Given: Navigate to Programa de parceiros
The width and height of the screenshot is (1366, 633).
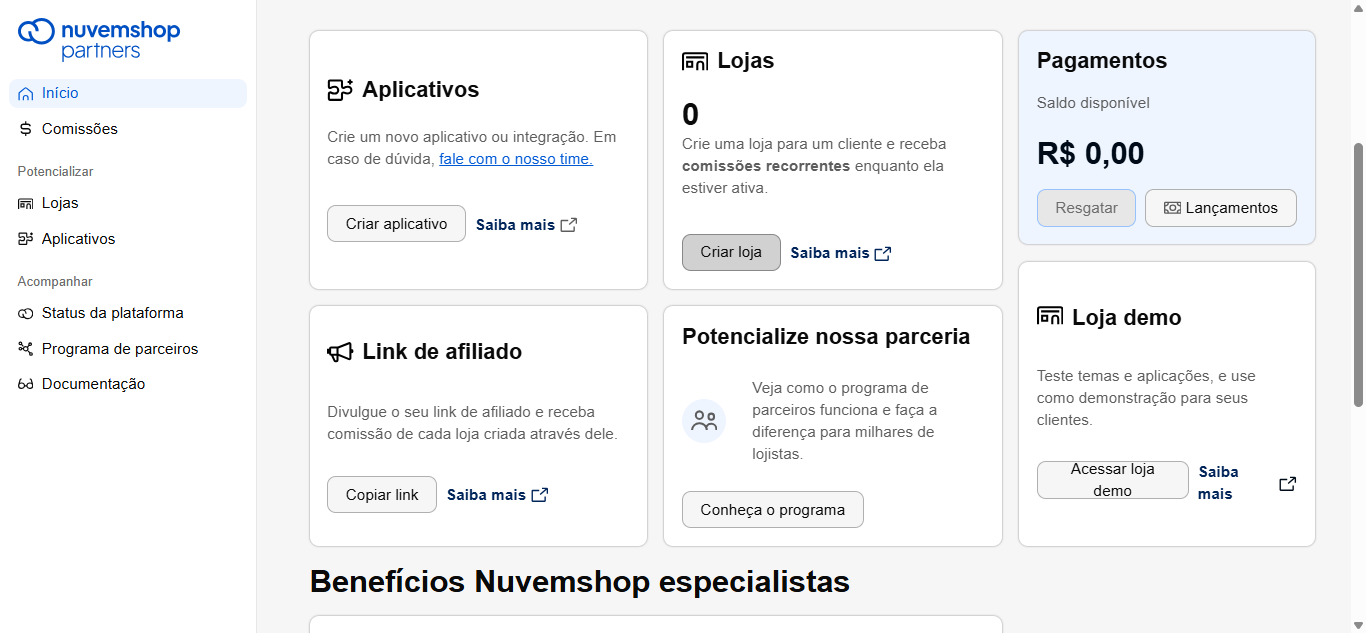Looking at the screenshot, I should [120, 349].
